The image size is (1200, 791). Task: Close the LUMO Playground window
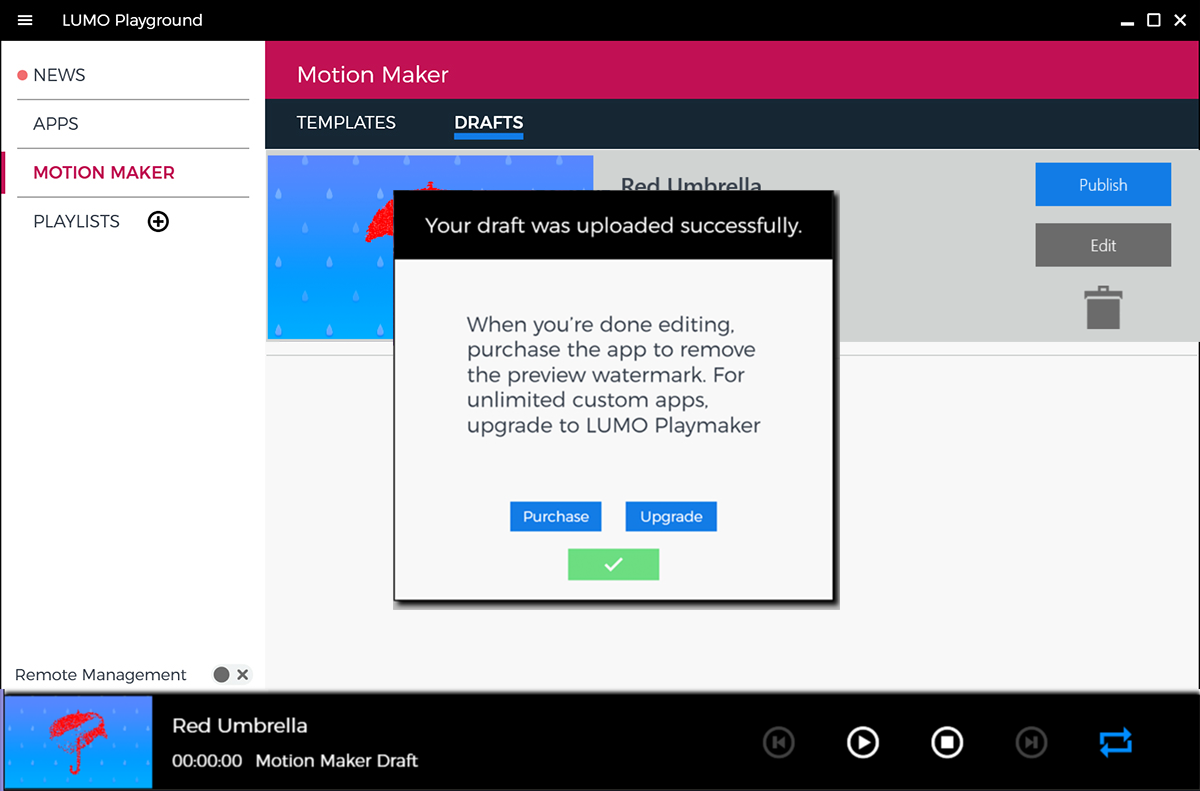[1180, 20]
